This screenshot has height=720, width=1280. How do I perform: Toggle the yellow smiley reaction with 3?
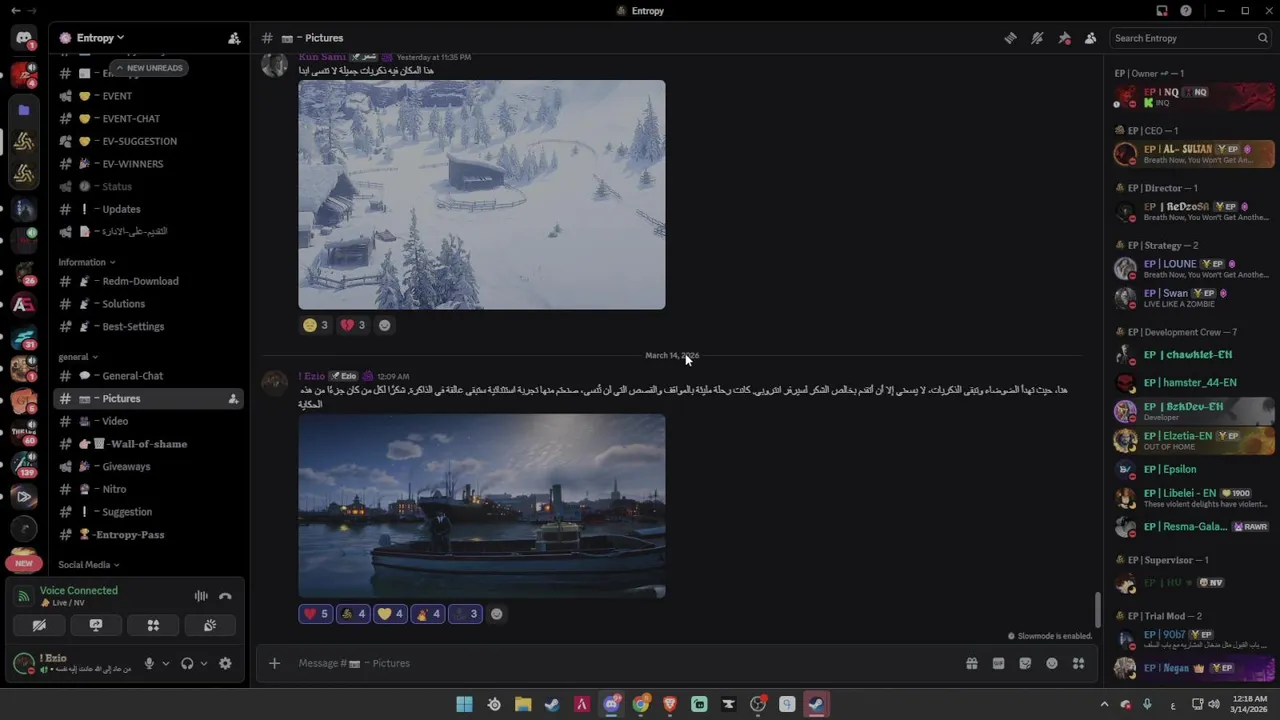tap(315, 325)
